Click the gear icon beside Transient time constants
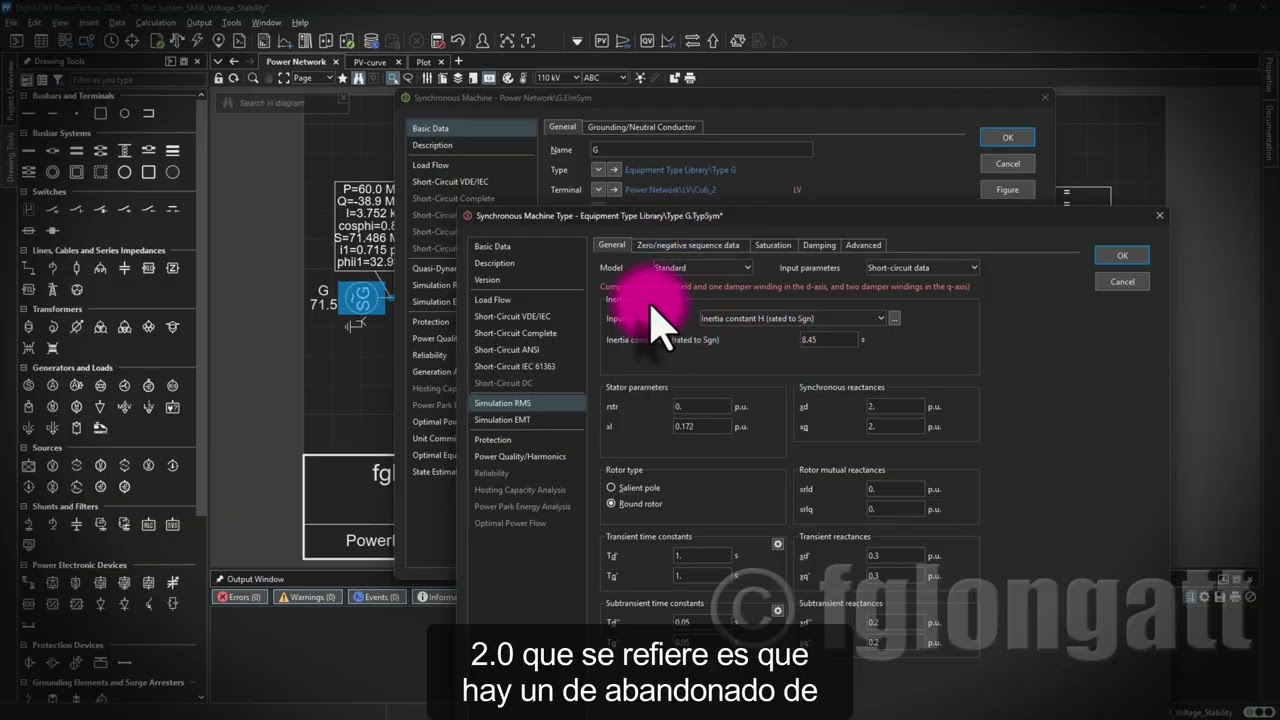Image resolution: width=1280 pixels, height=720 pixels. point(778,544)
